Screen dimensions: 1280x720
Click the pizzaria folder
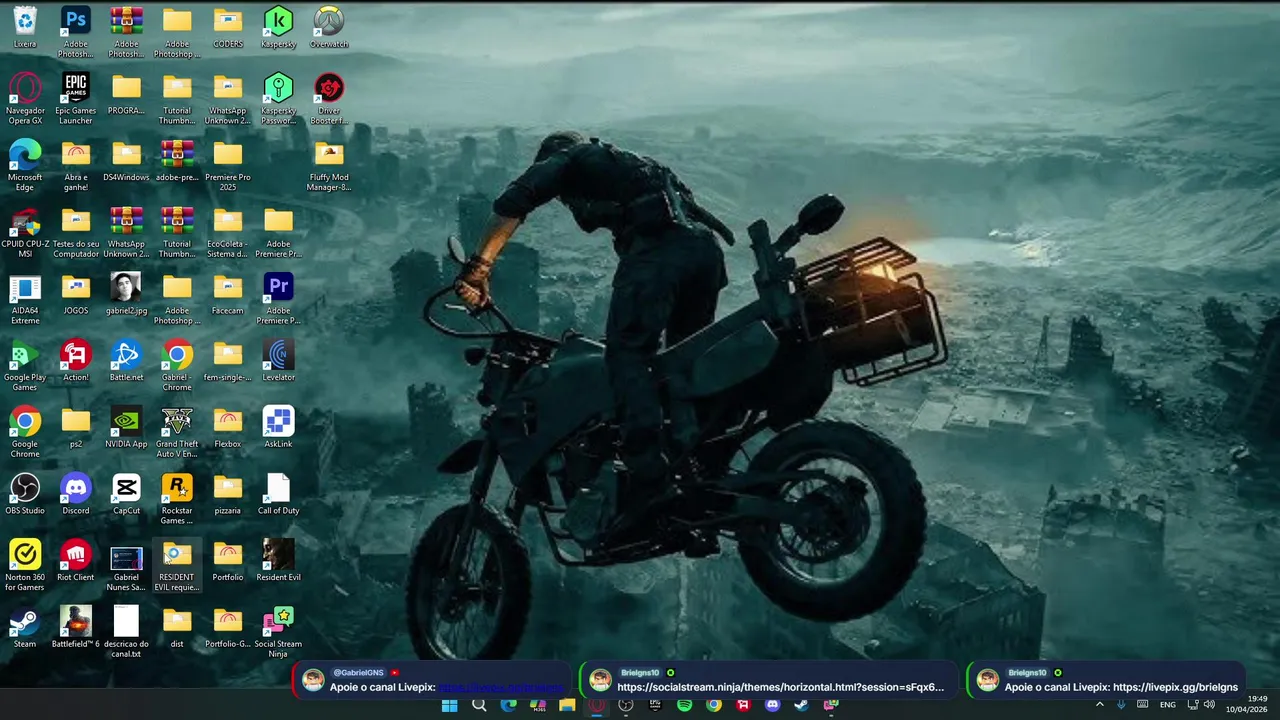point(228,494)
